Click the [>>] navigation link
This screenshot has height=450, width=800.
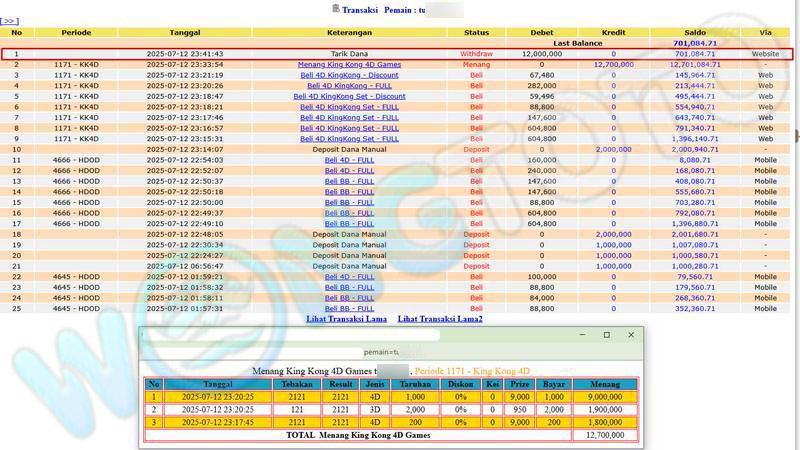point(9,20)
